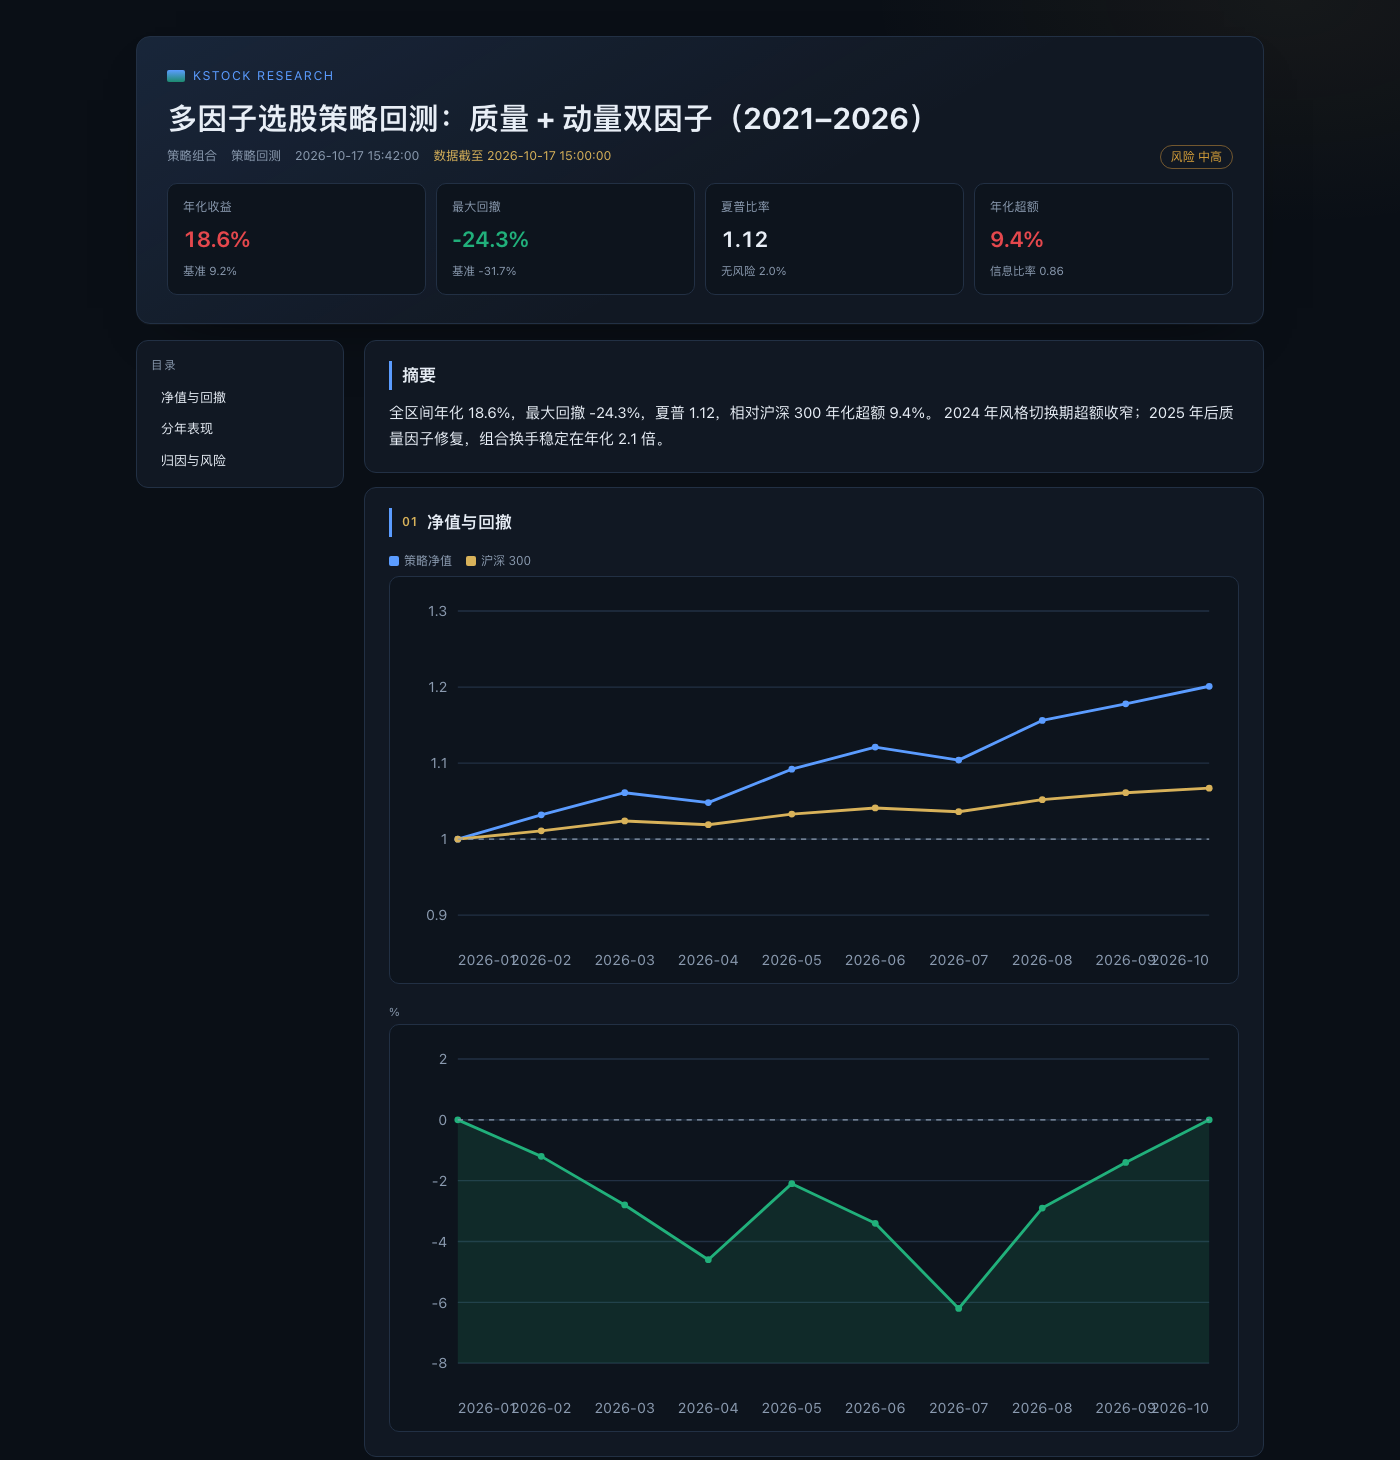Toggle the 策略净值 legend swatch
The image size is (1400, 1460).
click(394, 561)
